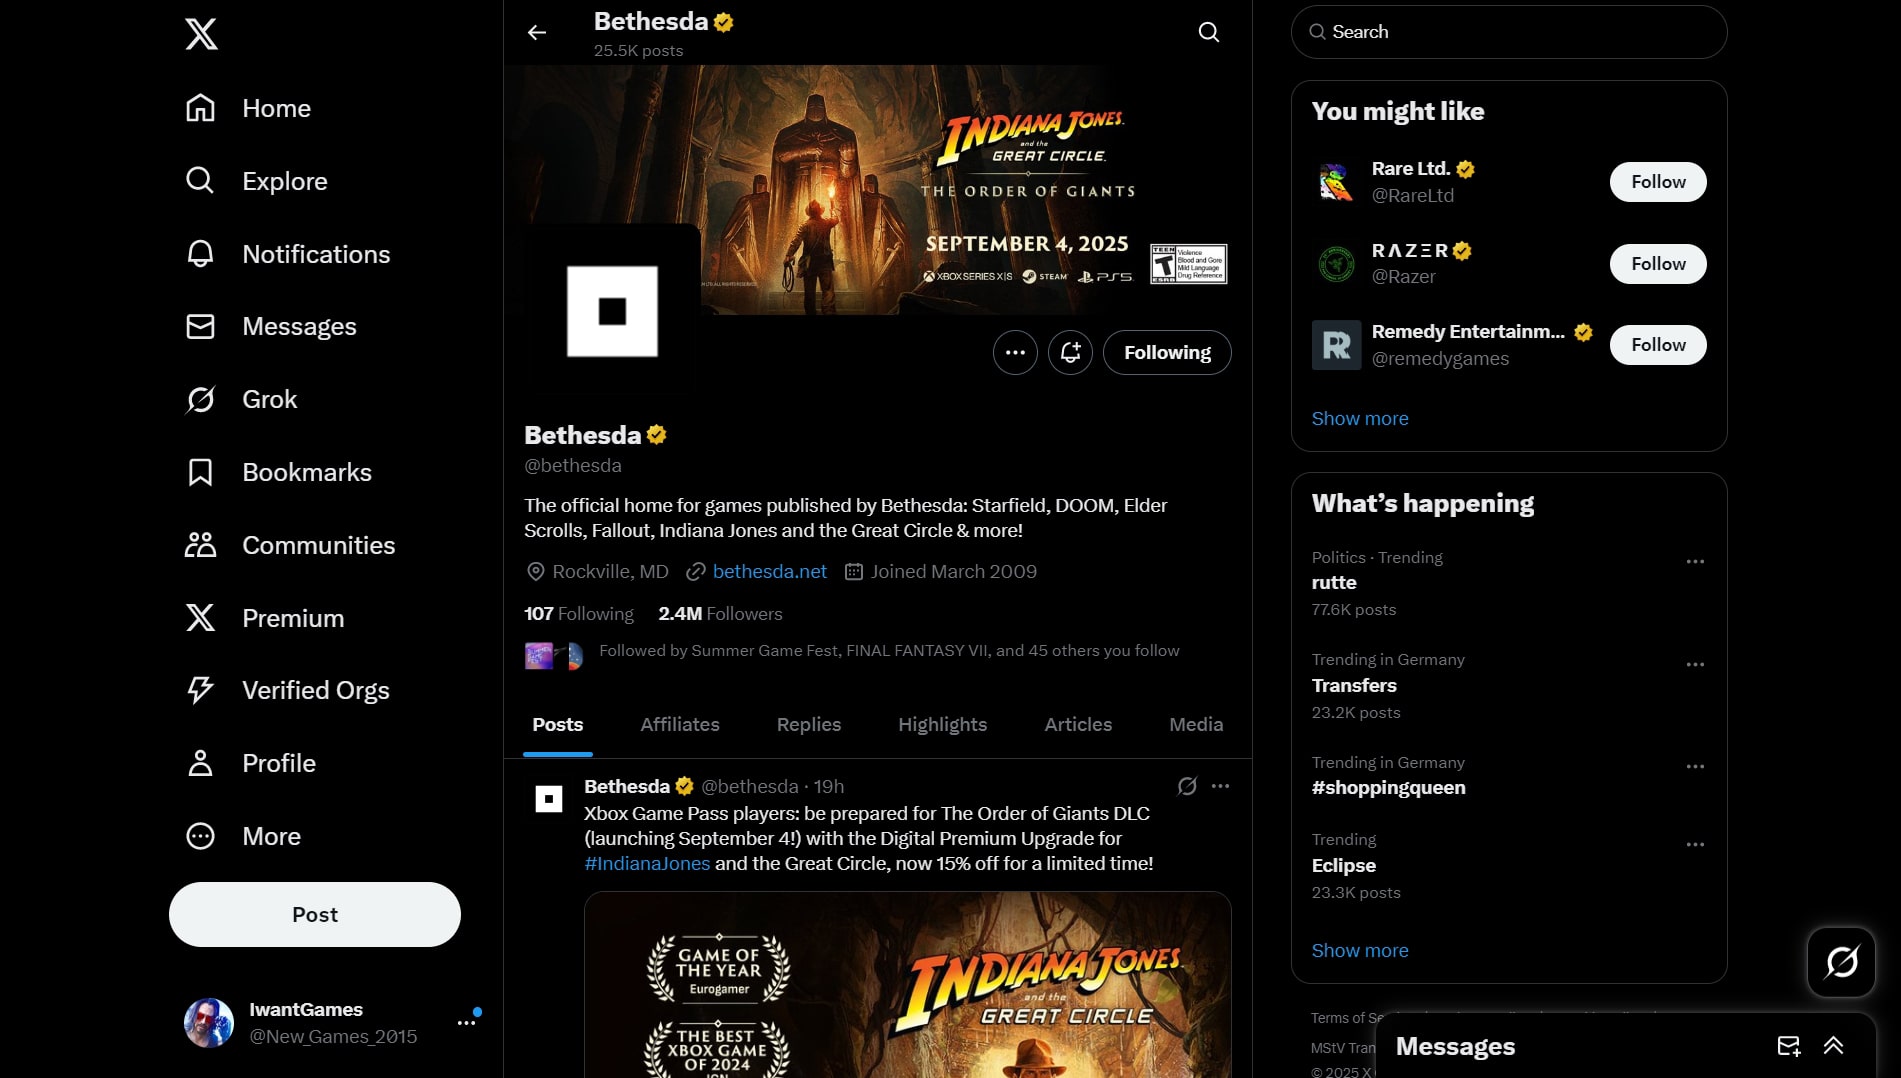Open more options on Bethesda's post
This screenshot has width=1901, height=1078.
1220,786
